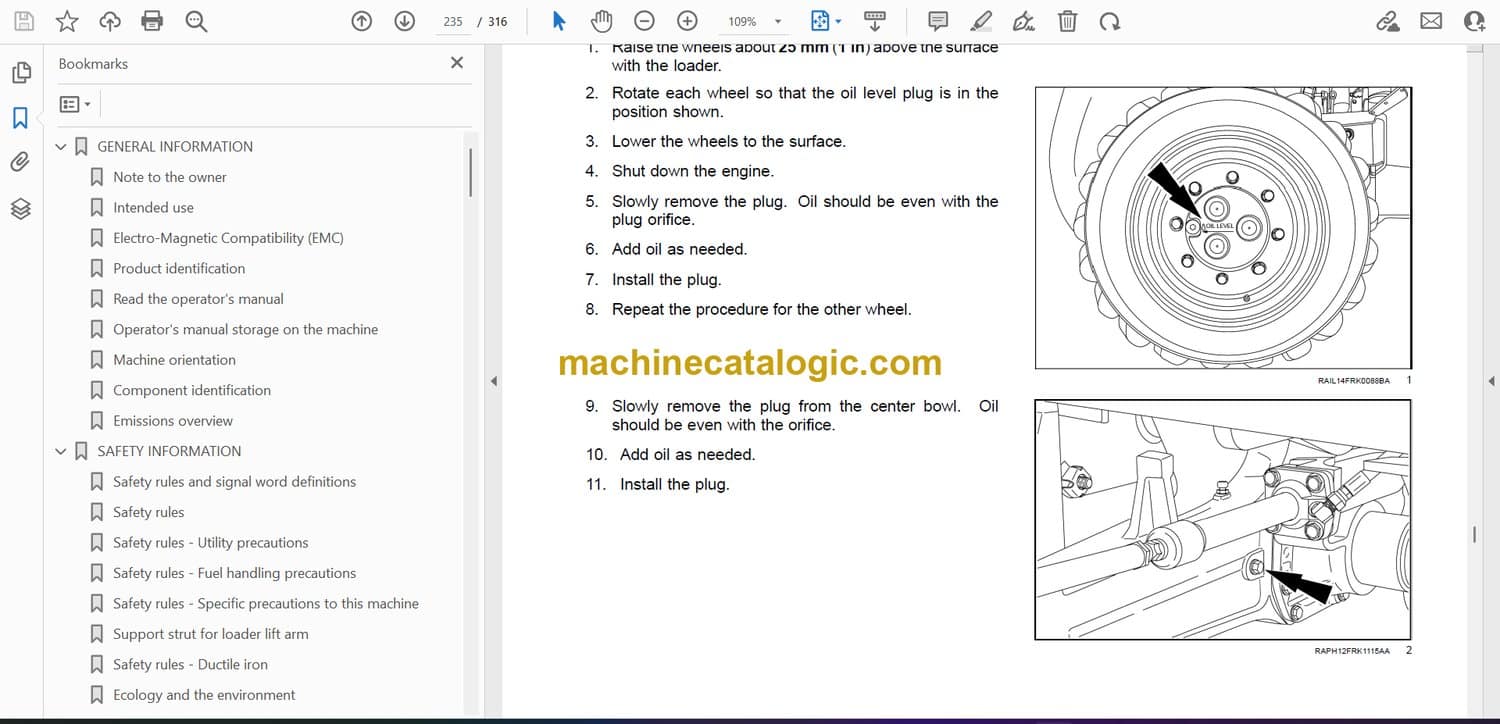1500x724 pixels.
Task: Open Operator's manual storage on the machine
Action: click(x=246, y=329)
